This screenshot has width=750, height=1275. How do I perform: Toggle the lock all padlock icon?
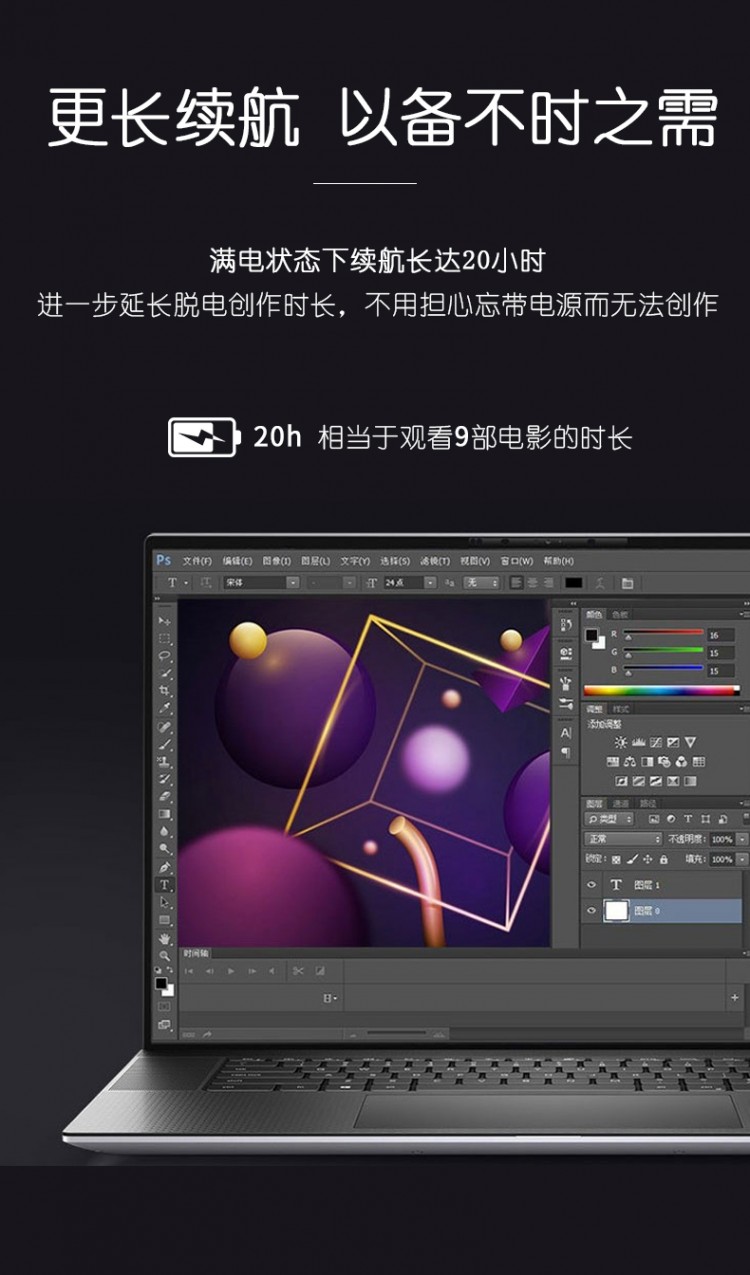664,859
